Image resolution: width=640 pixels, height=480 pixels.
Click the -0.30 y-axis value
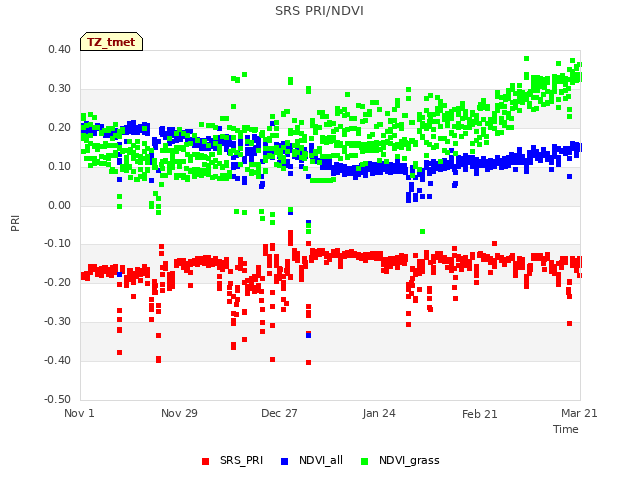tap(58, 322)
